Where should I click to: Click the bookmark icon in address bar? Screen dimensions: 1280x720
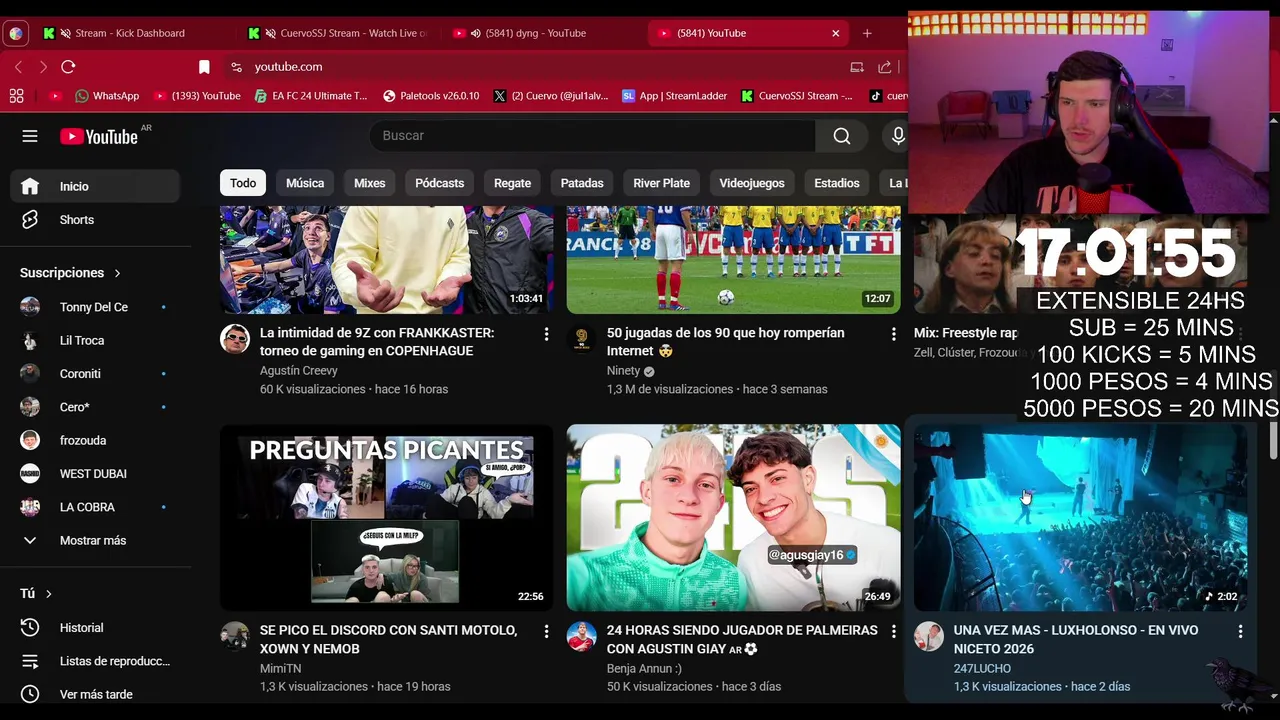204,67
